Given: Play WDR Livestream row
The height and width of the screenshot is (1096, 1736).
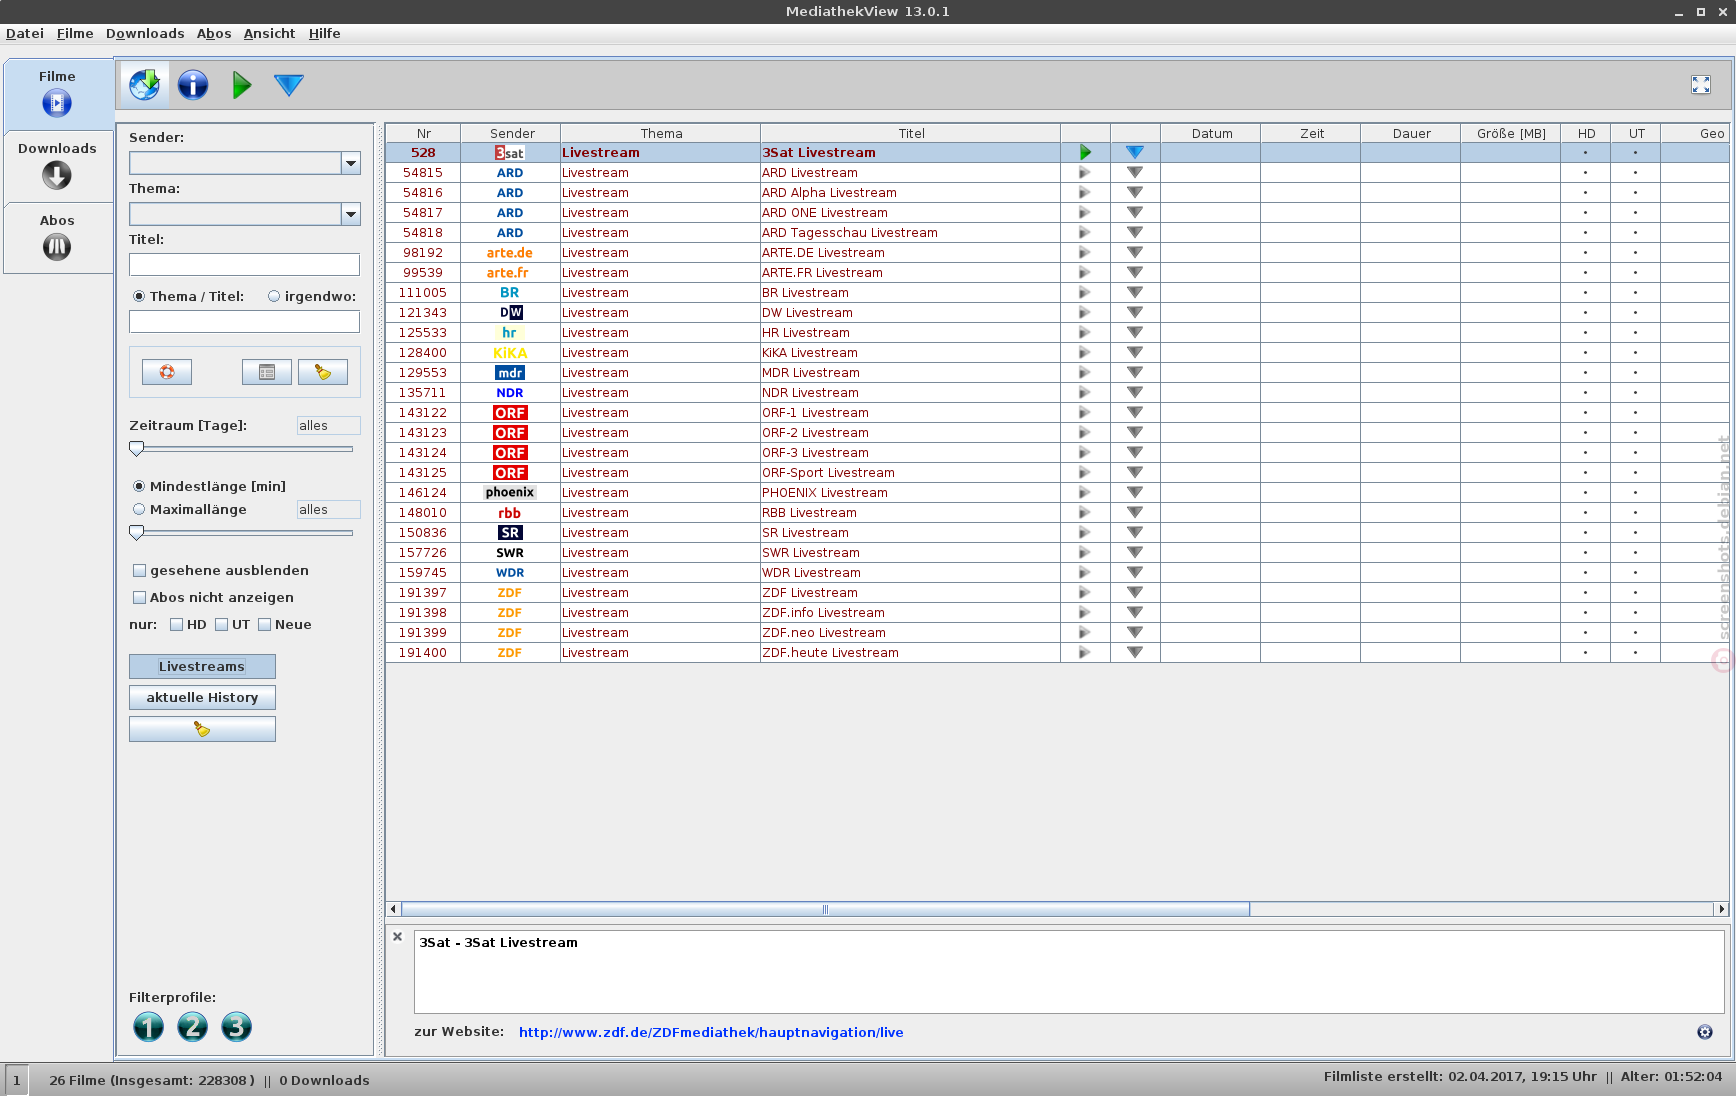Looking at the screenshot, I should [x=1085, y=573].
